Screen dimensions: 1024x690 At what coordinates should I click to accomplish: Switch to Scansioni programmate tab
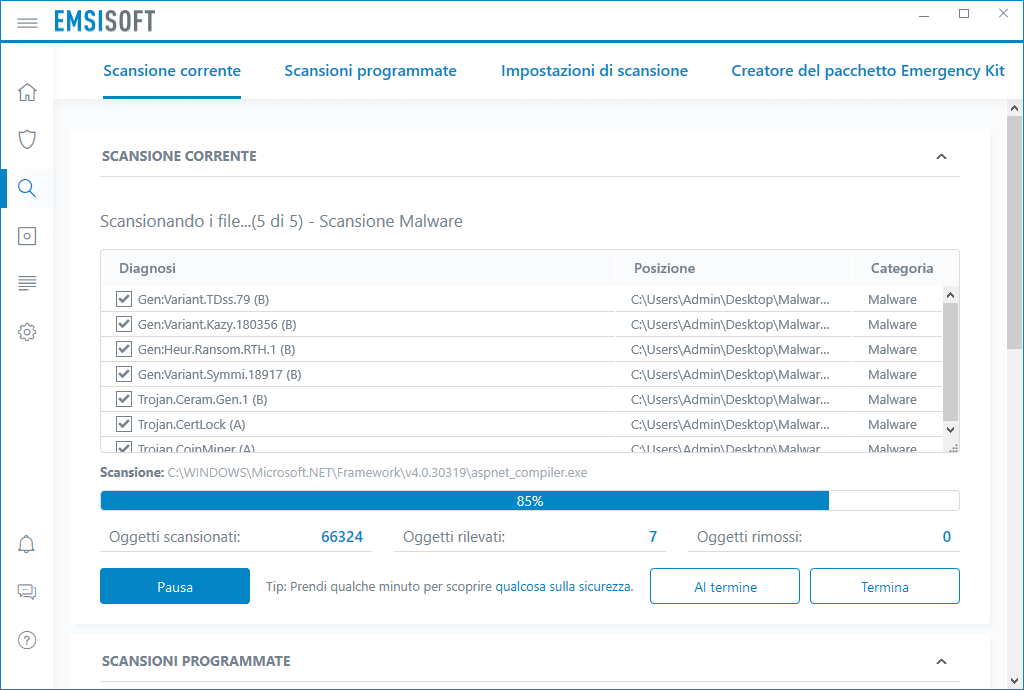pos(370,71)
